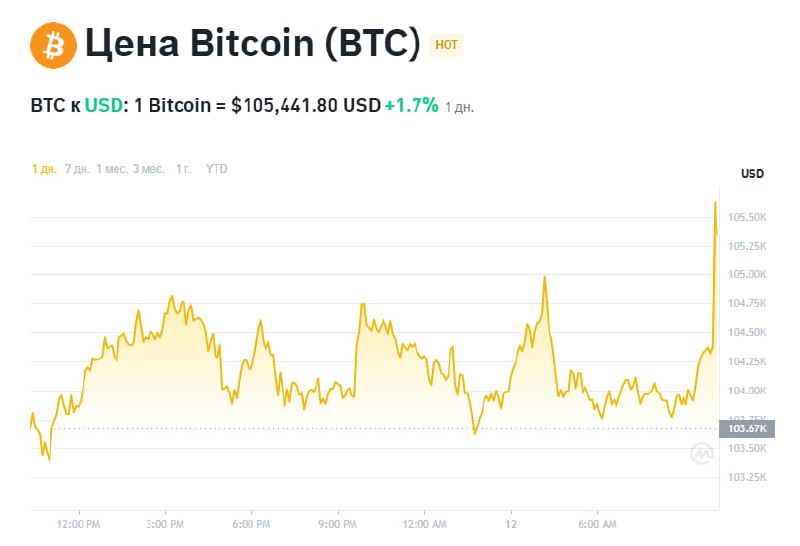Click the $105,441.80 USD price text
Image resolution: width=800 pixels, height=546 pixels.
(x=306, y=105)
